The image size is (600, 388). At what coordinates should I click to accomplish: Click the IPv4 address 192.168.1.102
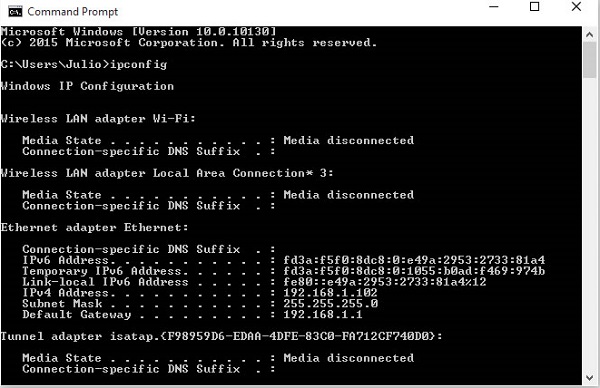(330, 293)
